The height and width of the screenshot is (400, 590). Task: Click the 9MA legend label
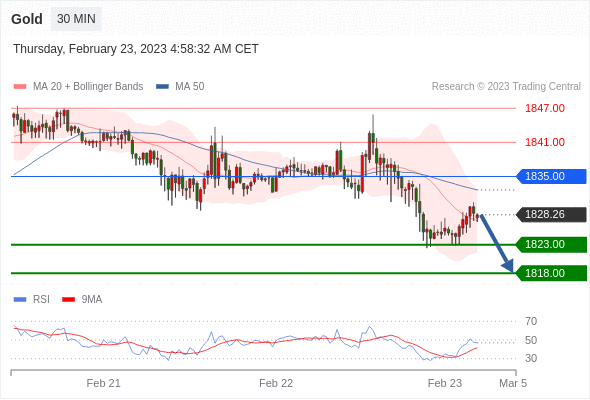coord(92,300)
